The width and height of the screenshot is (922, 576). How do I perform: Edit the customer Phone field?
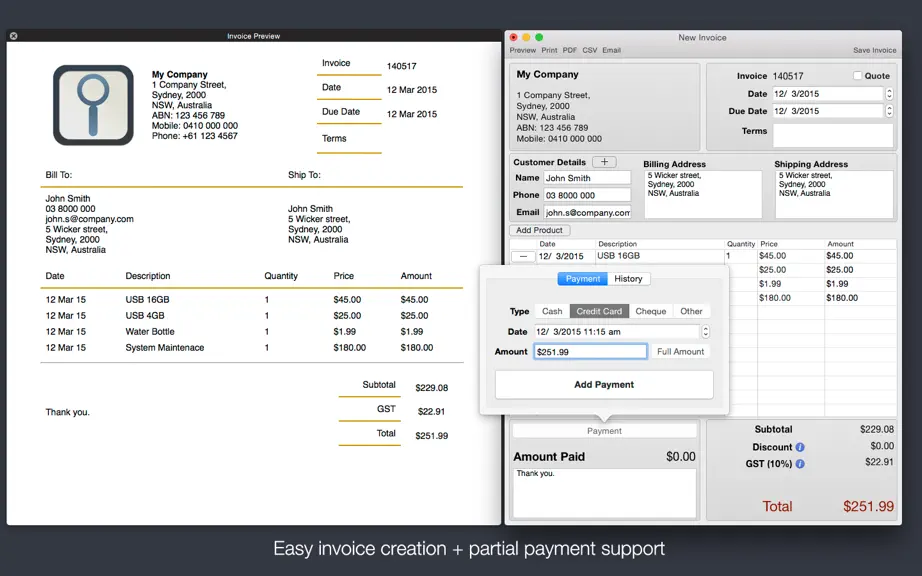[x=587, y=195]
